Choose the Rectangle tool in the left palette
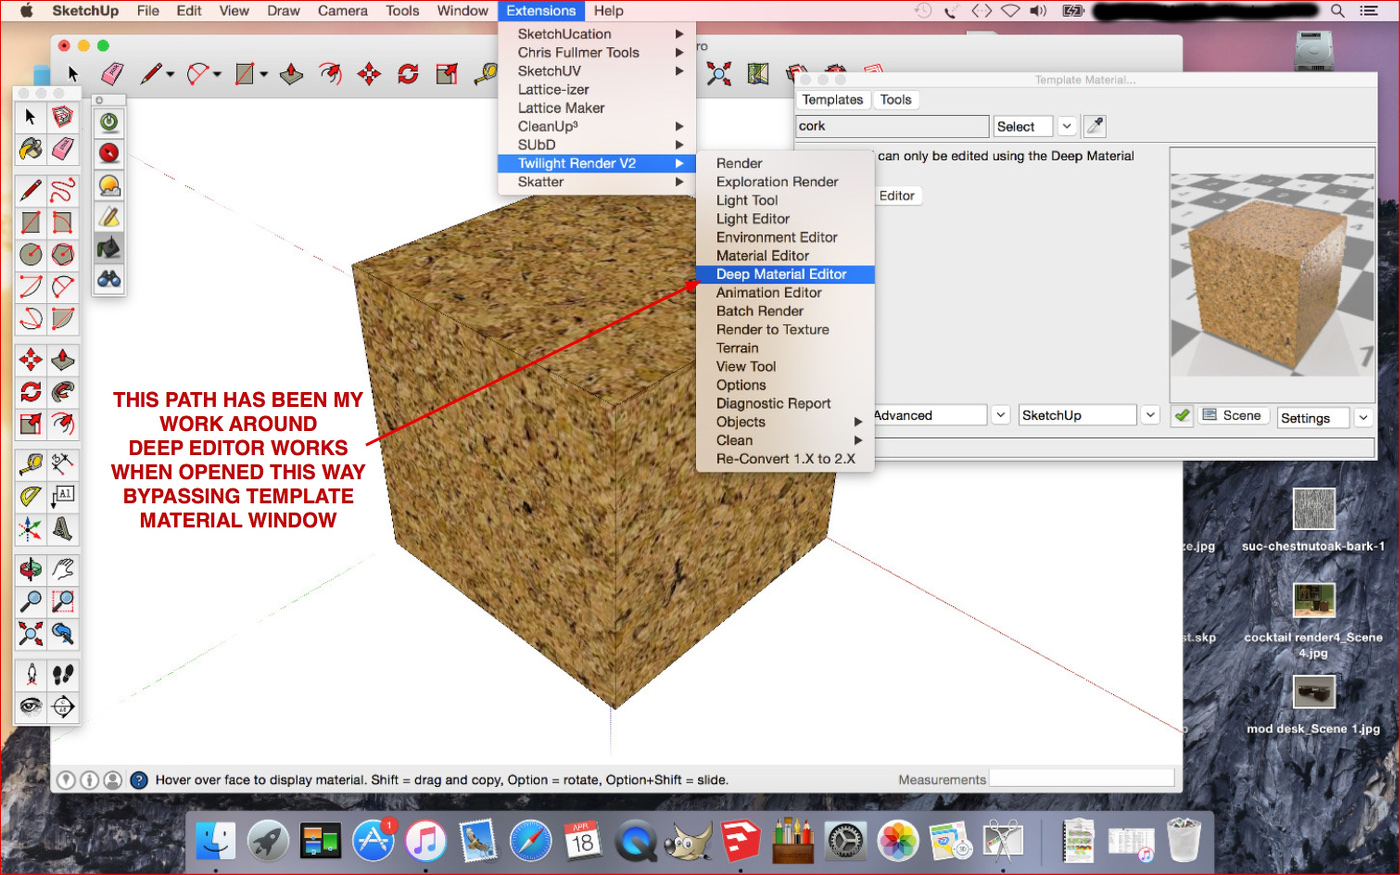The image size is (1400, 875). click(31, 222)
